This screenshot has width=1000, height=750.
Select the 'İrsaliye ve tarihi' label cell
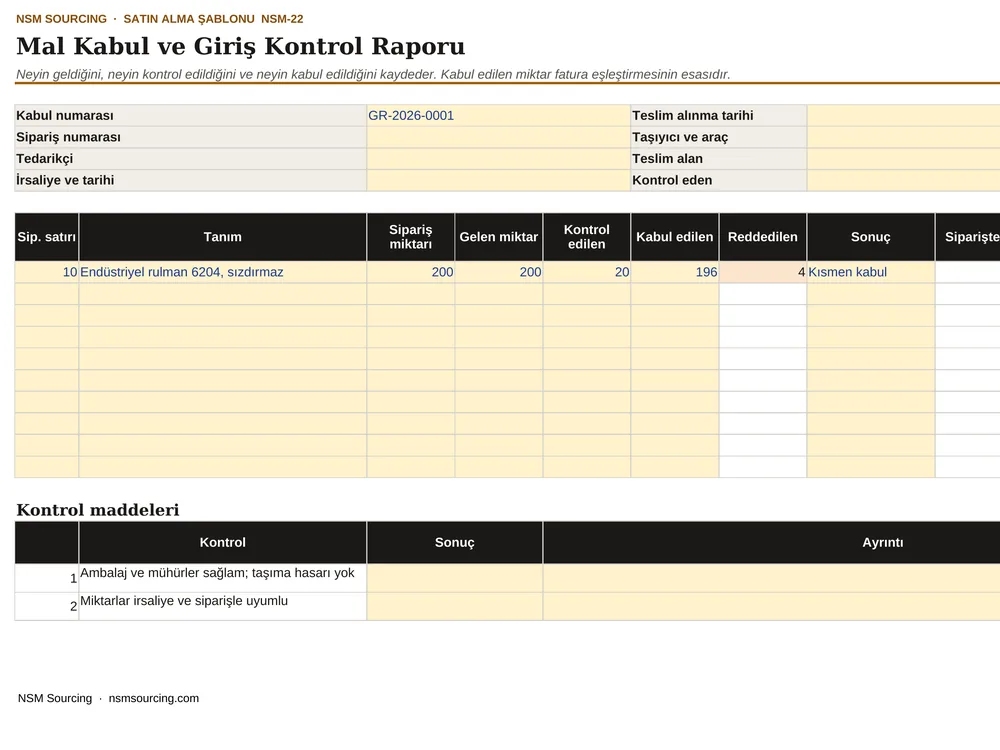point(191,180)
